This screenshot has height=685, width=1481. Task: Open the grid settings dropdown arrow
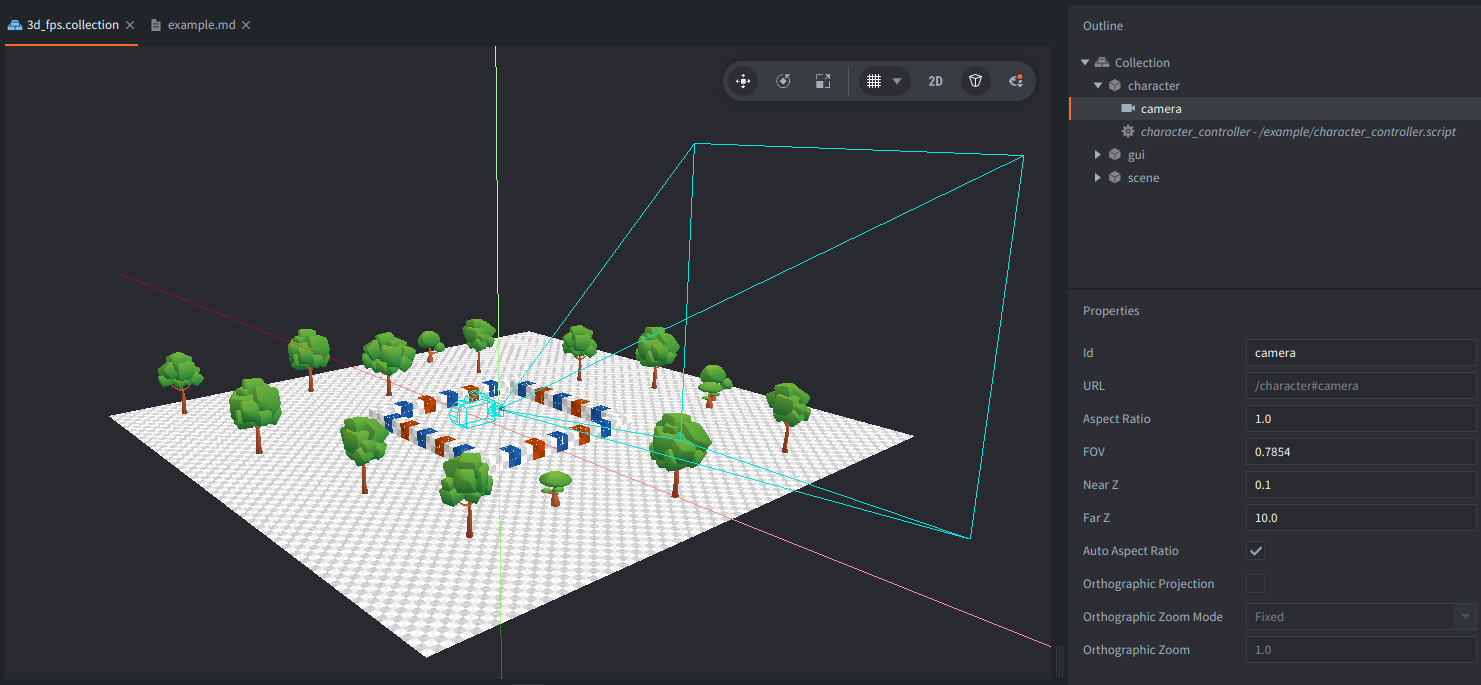[897, 82]
